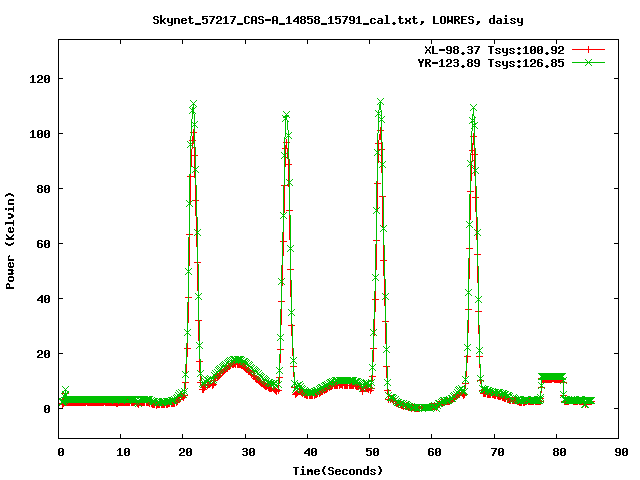Click the first peak tip near 21 seconds
Screen dimensions: 640x480
click(193, 104)
